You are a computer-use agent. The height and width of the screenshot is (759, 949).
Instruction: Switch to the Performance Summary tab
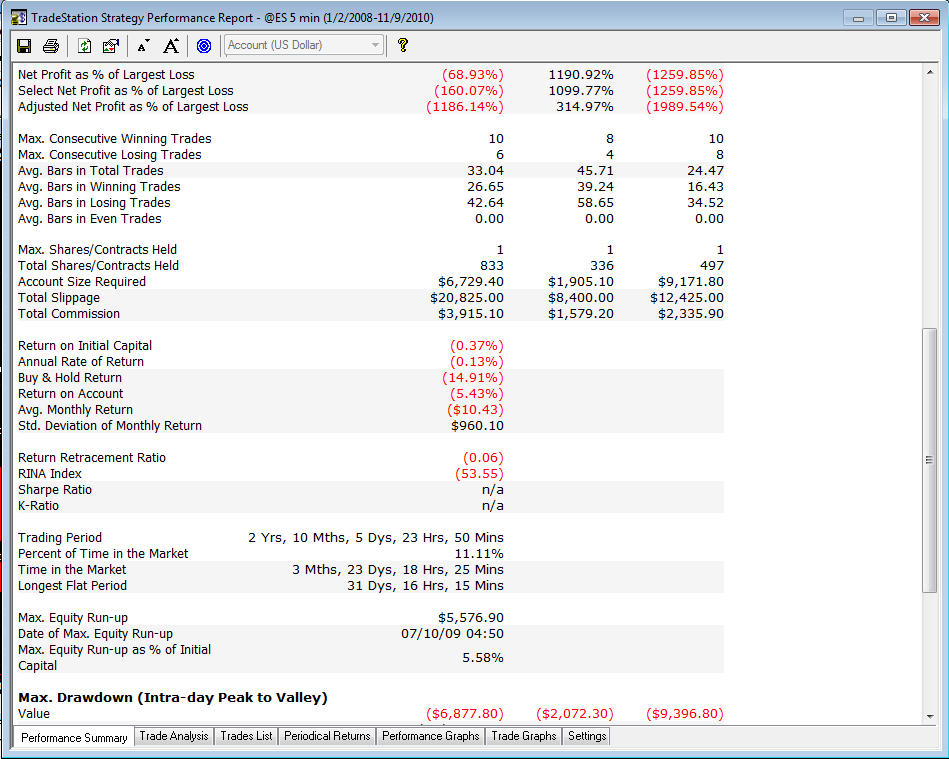[74, 738]
